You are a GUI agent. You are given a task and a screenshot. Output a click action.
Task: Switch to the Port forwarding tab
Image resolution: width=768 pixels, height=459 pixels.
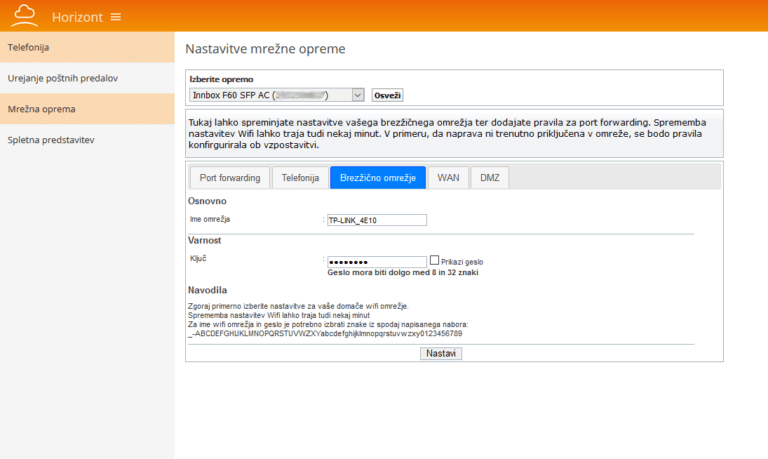pos(230,178)
